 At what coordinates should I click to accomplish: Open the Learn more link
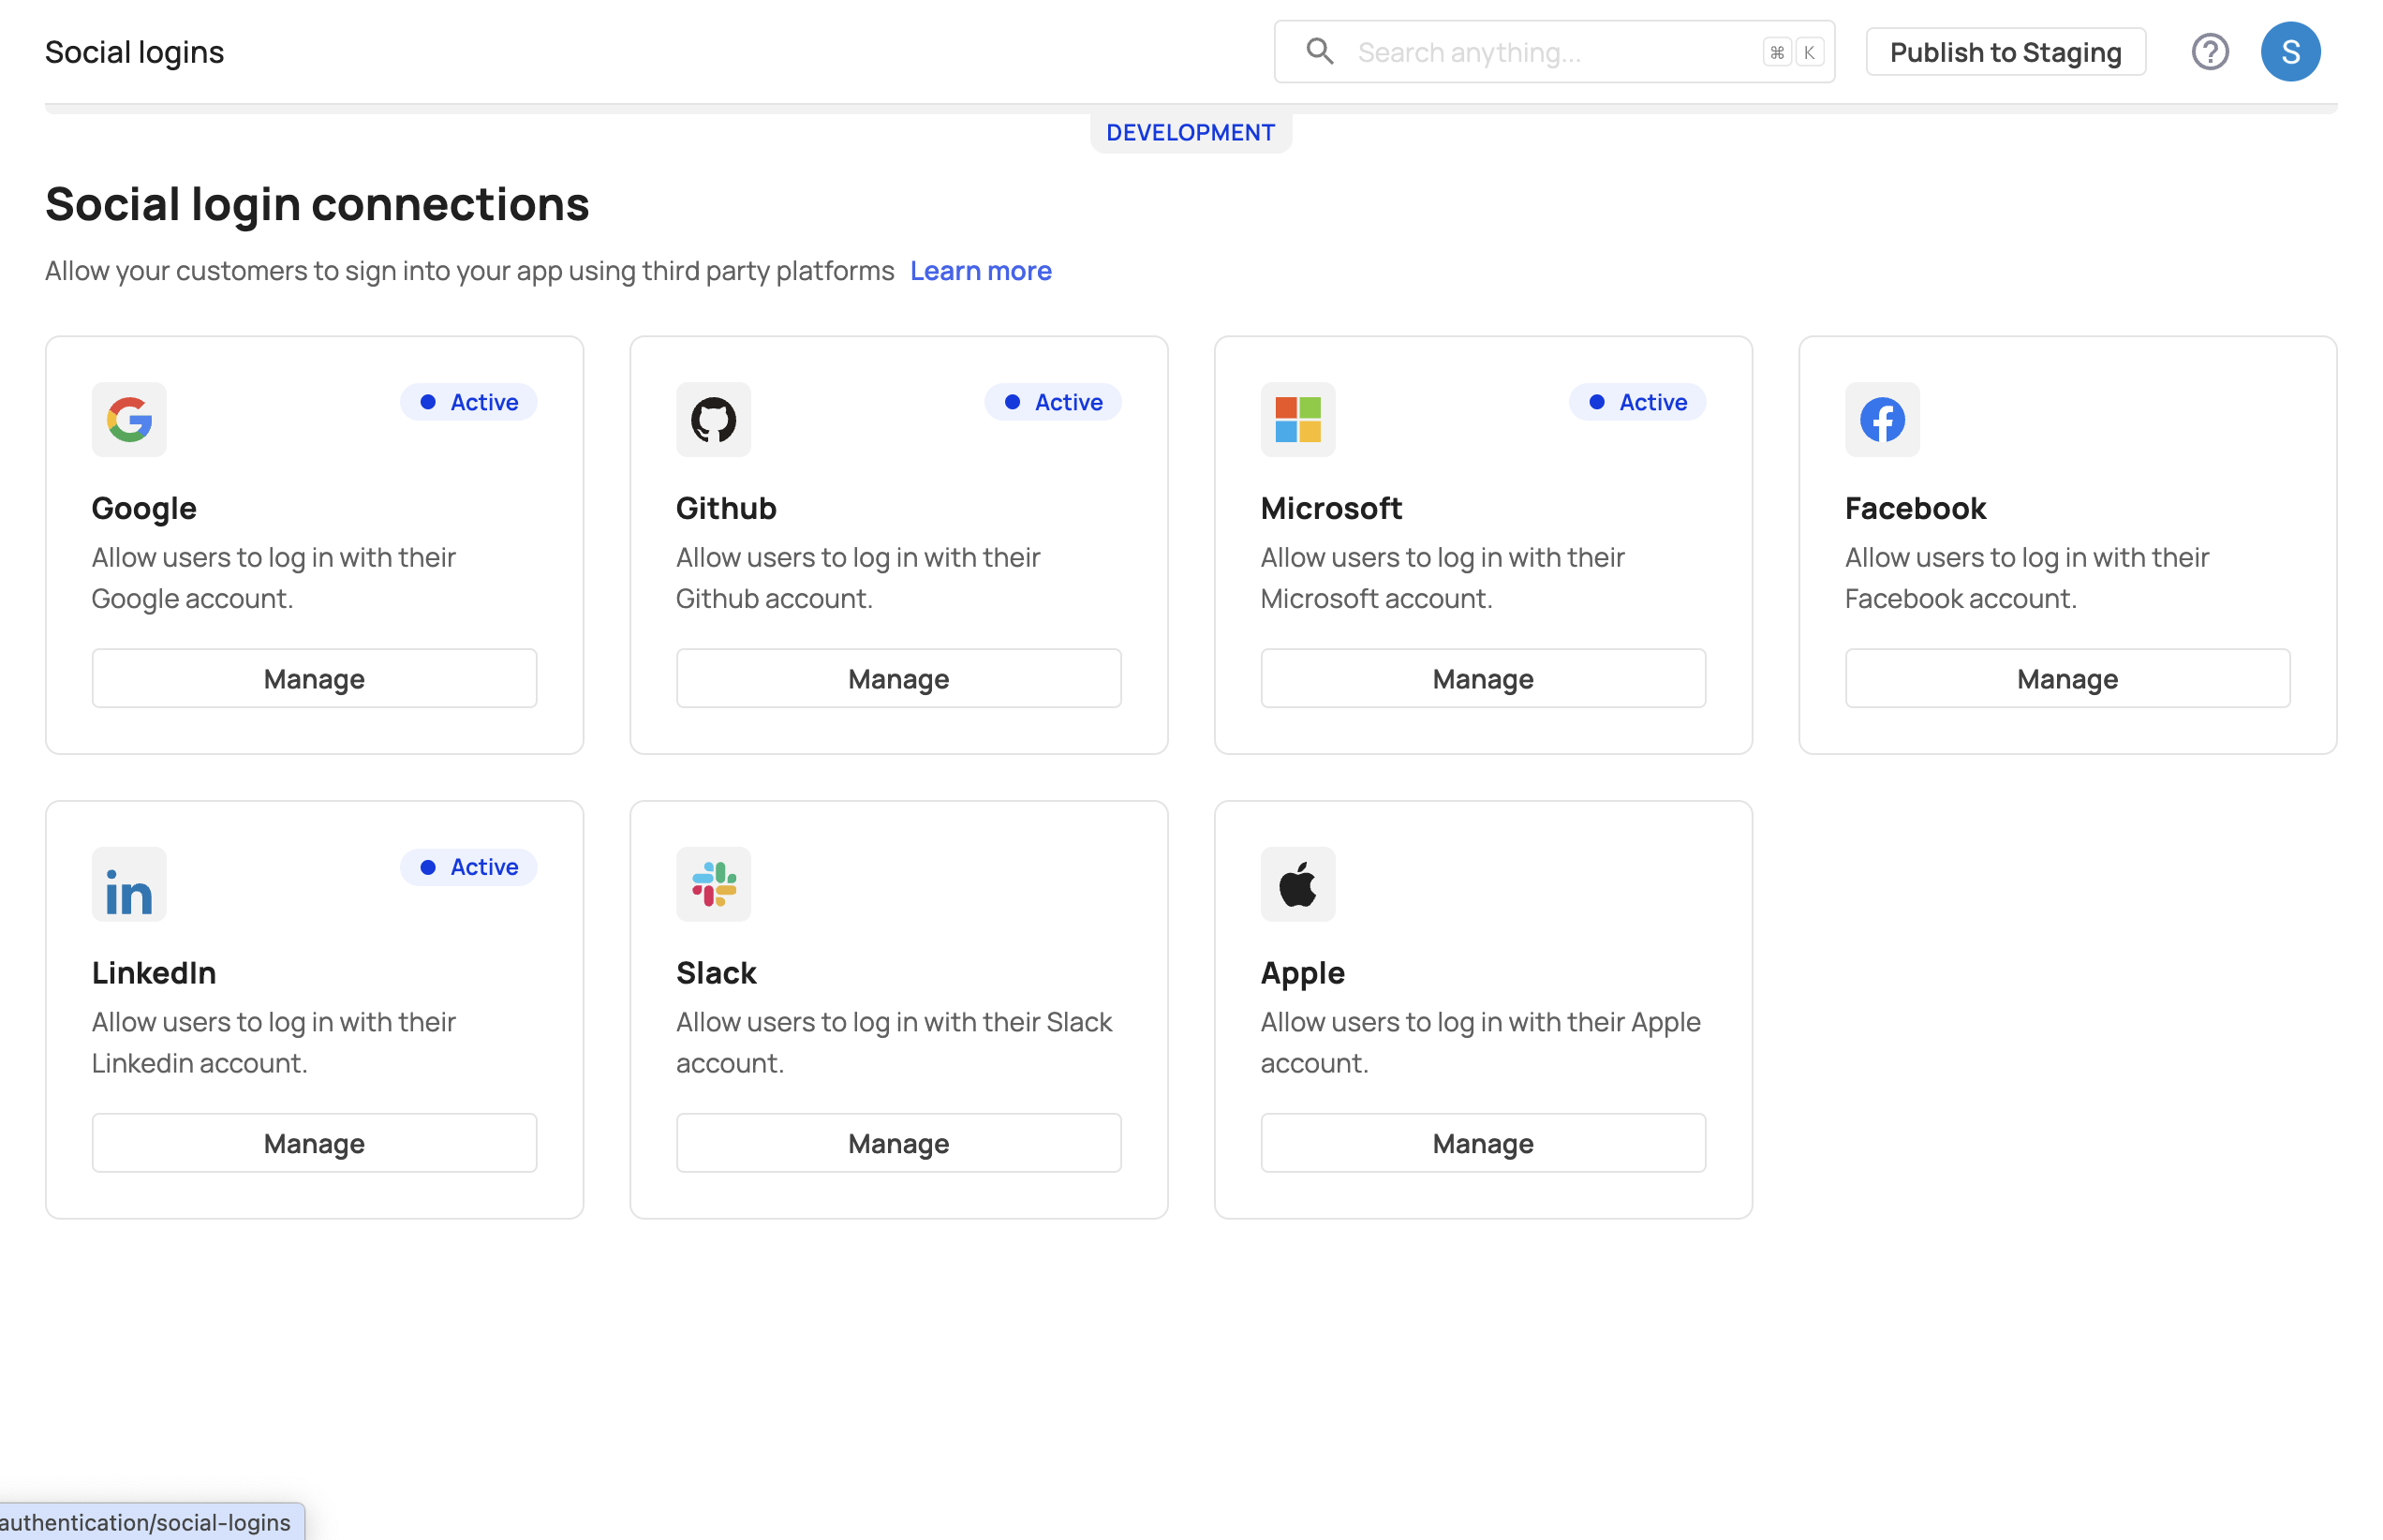tap(980, 271)
